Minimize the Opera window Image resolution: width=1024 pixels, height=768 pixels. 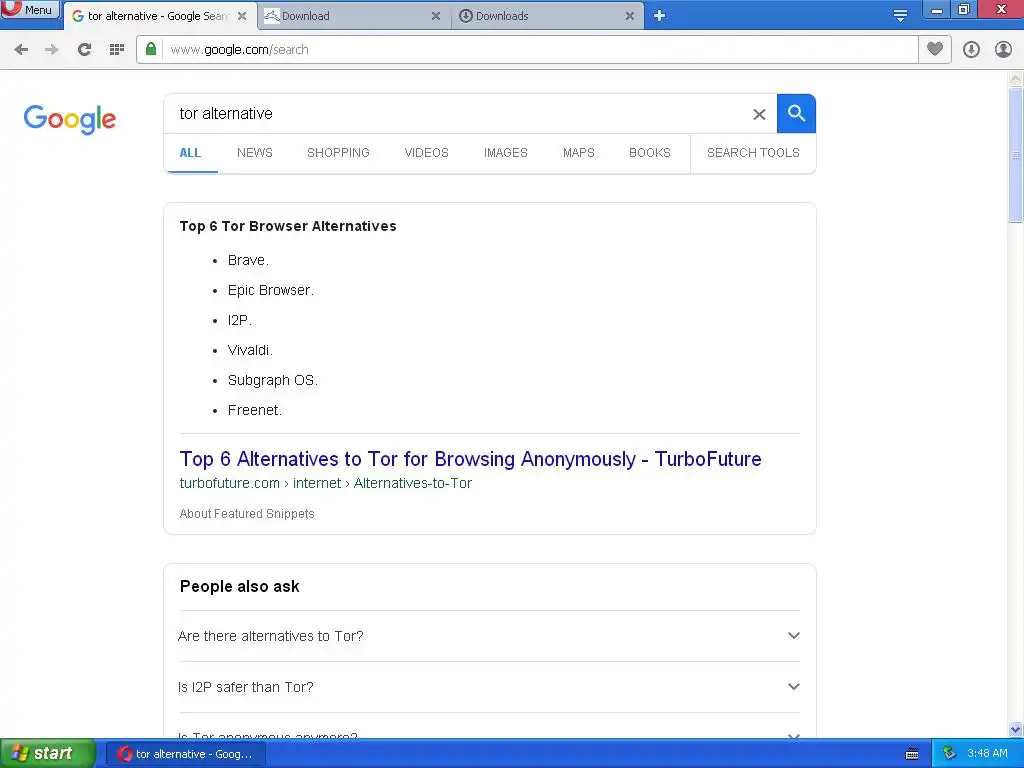[x=936, y=9]
